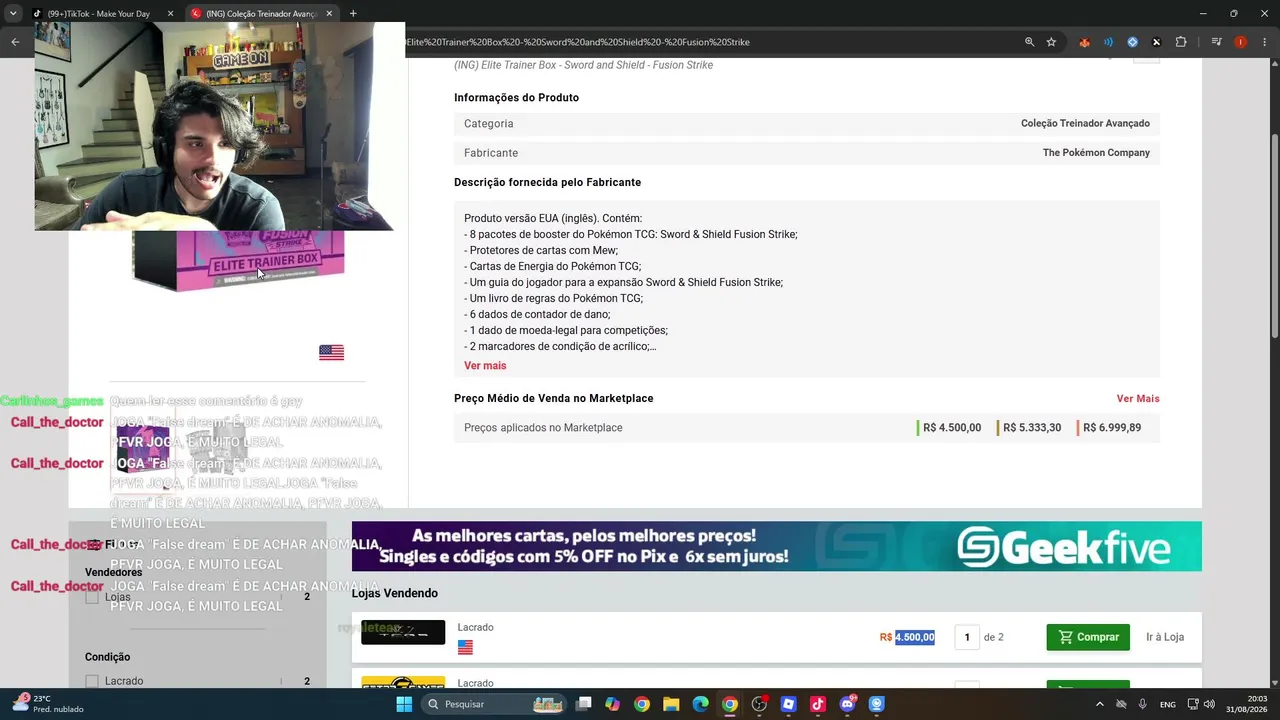
Task: Select the average price R$ 5.333,30
Action: 1032,428
